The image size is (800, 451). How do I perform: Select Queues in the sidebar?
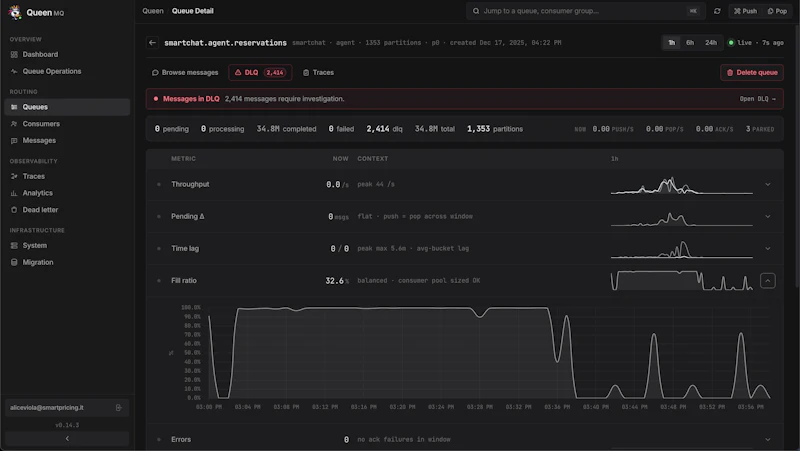[67, 107]
